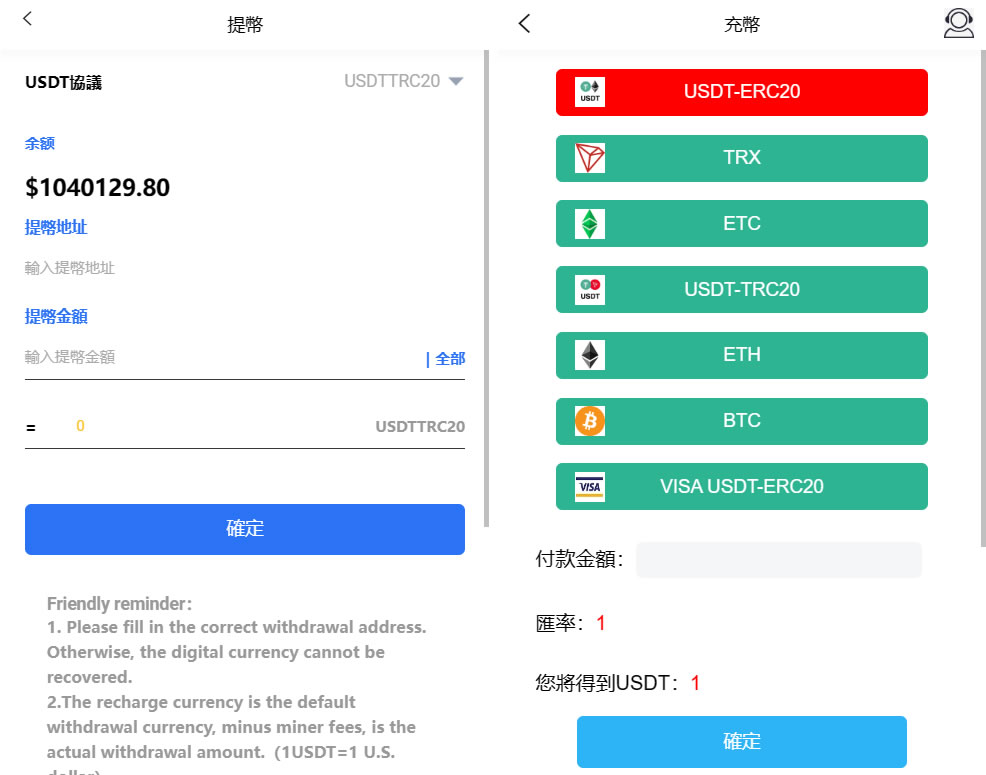This screenshot has height=775, width=986.
Task: Select the ETH diamond icon
Action: (x=588, y=355)
